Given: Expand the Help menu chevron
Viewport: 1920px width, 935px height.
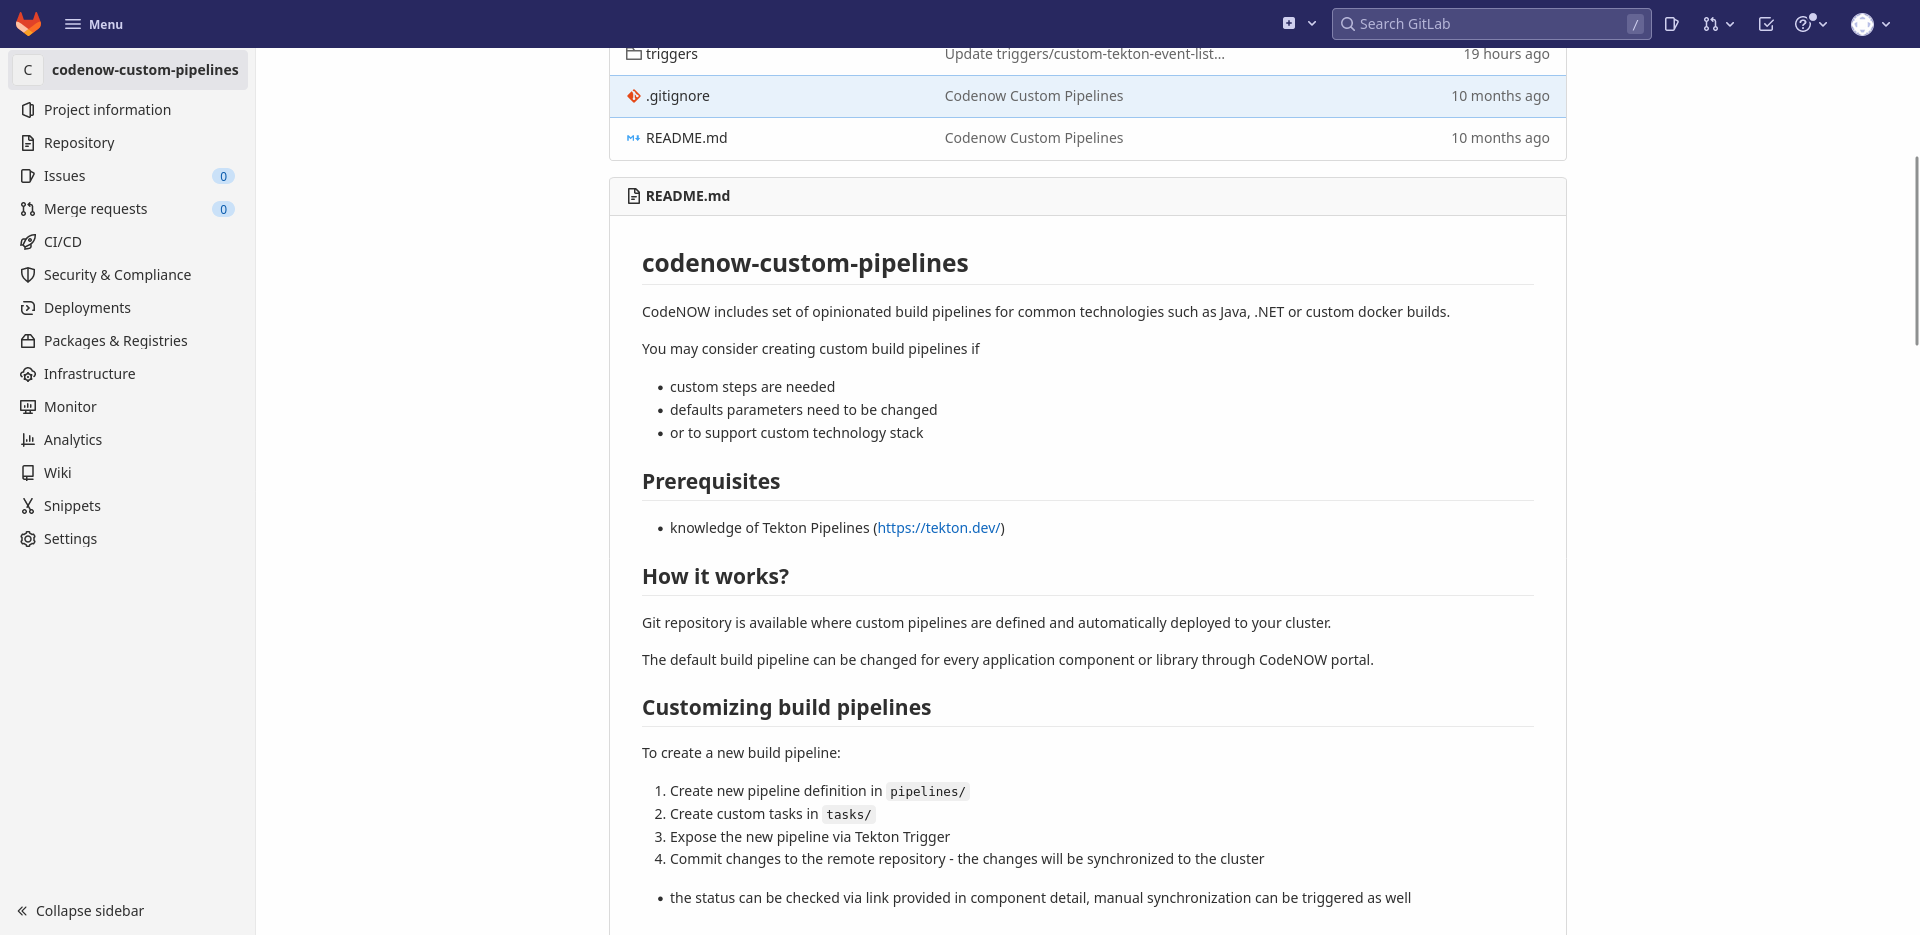Looking at the screenshot, I should (x=1823, y=24).
